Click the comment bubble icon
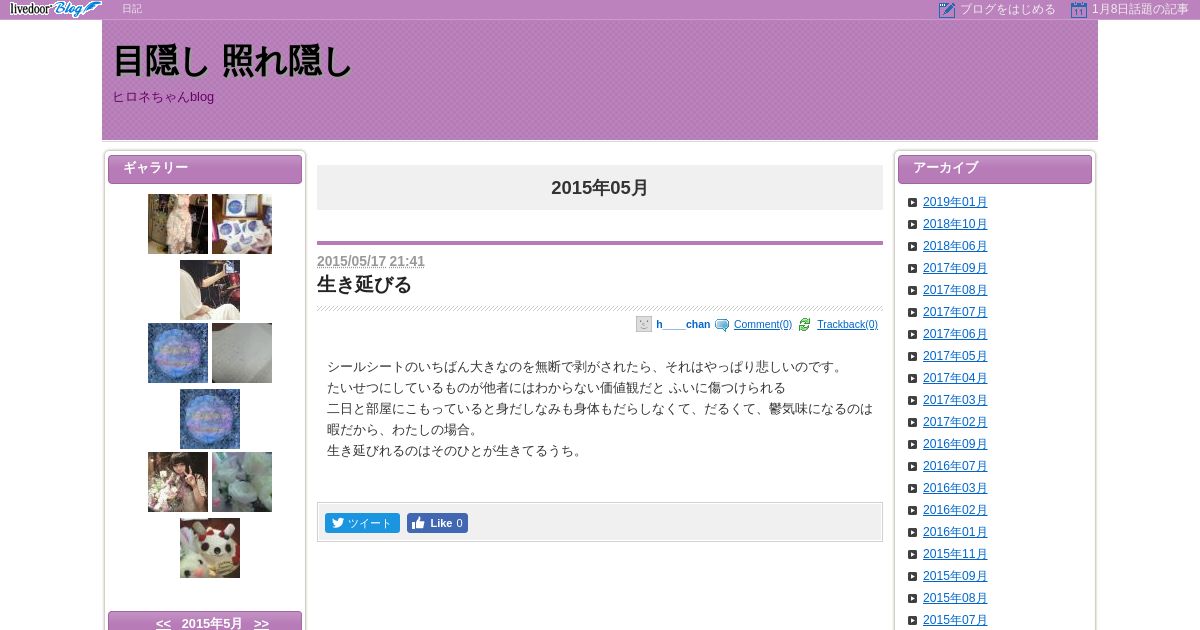1200x630 pixels. coord(722,325)
